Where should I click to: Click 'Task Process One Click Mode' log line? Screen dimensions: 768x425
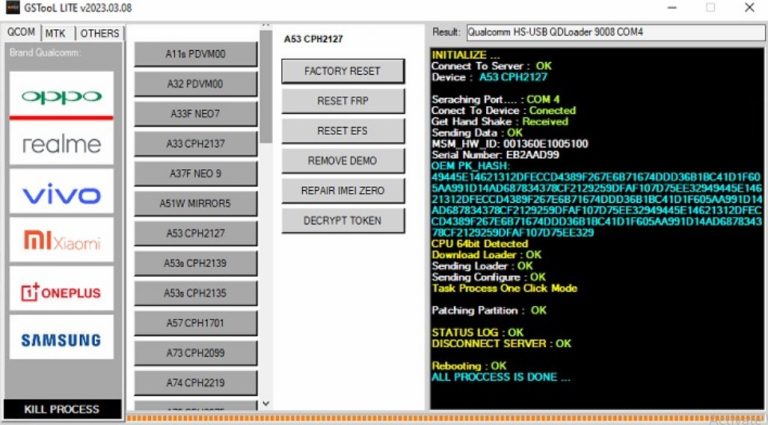tap(504, 288)
